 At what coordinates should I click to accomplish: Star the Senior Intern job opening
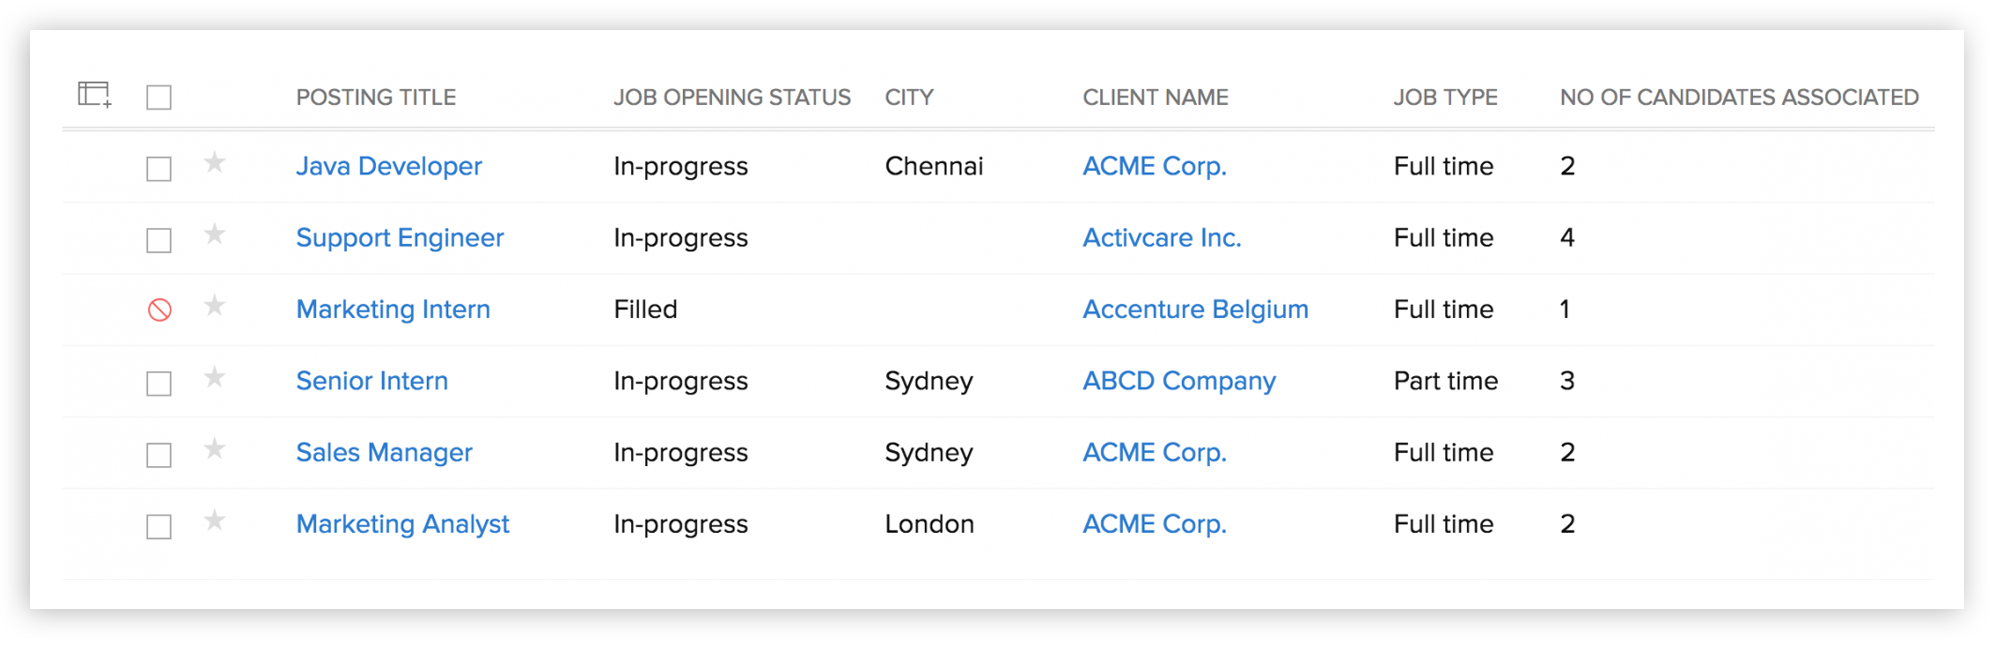214,378
